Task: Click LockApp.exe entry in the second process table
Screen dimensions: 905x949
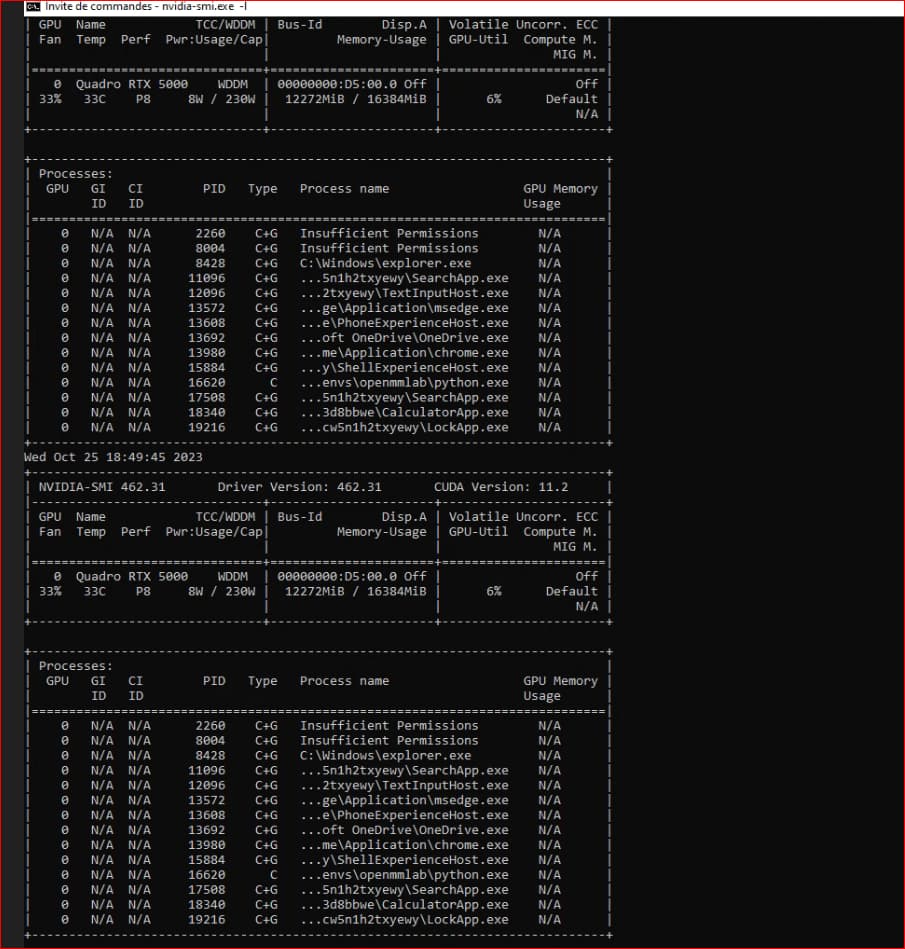Action: (x=403, y=920)
